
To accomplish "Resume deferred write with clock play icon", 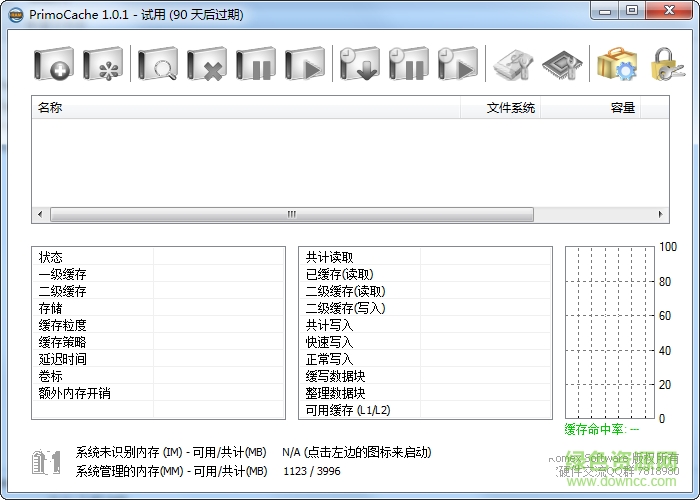I will tap(457, 66).
